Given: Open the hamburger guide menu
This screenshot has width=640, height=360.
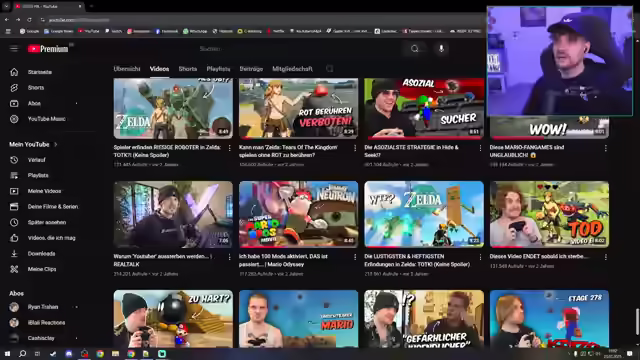Looking at the screenshot, I should [14, 49].
